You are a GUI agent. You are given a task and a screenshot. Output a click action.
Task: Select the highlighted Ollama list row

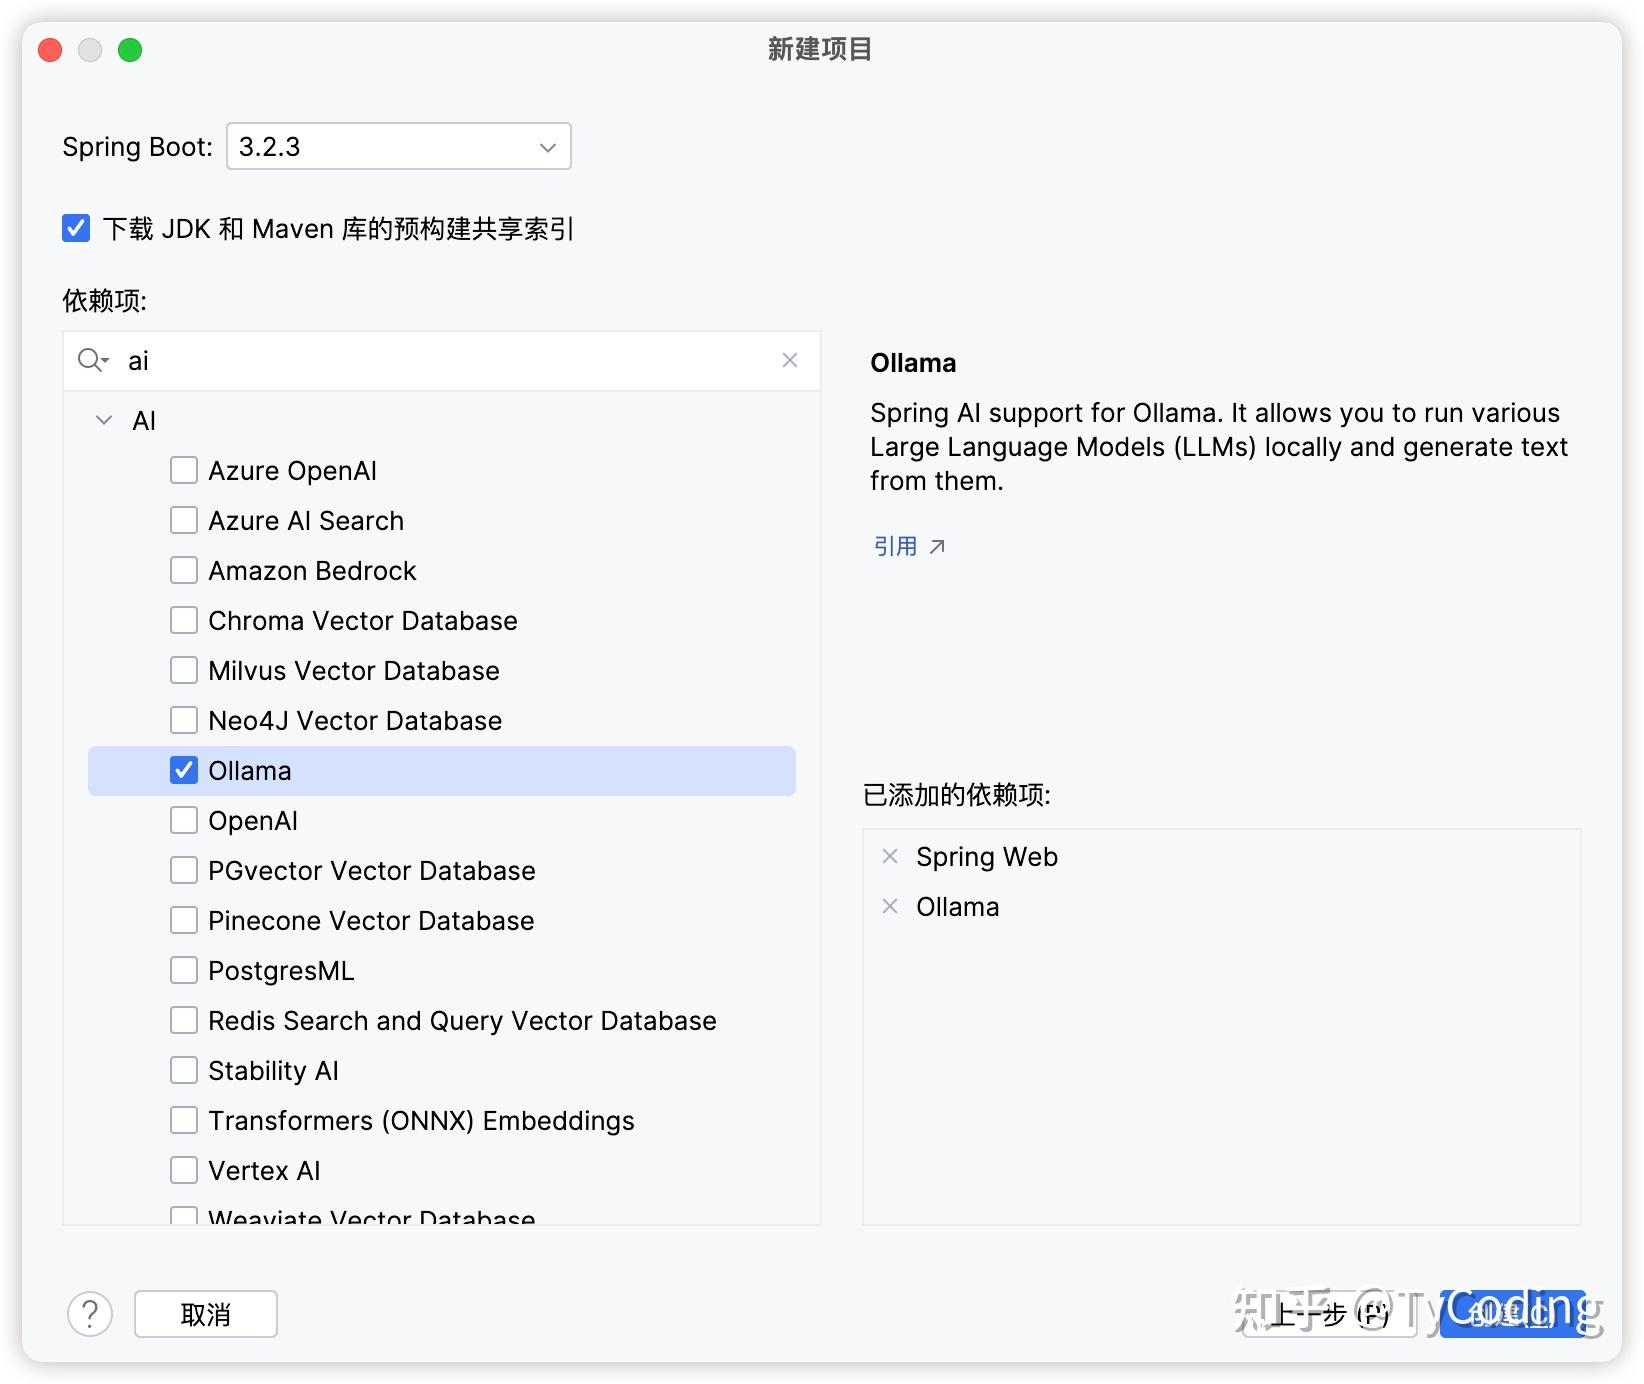coord(440,770)
